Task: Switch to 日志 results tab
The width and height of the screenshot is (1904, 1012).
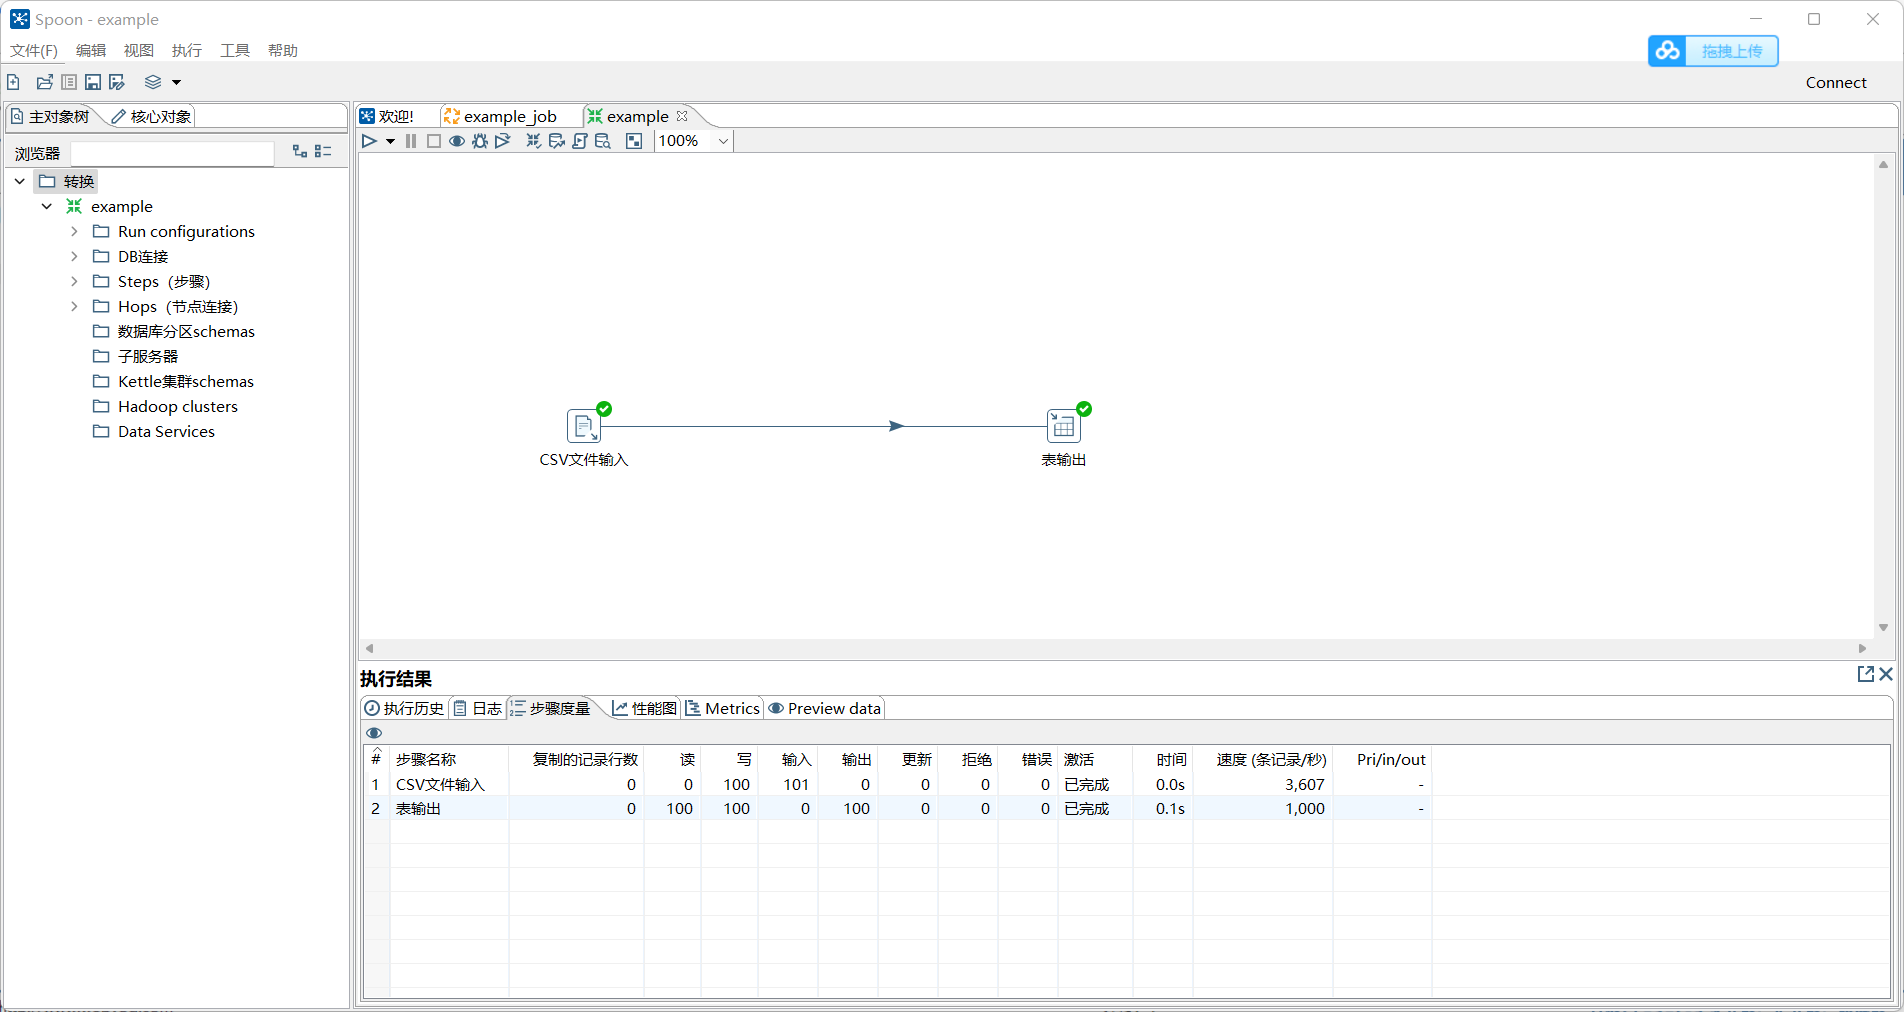Action: 478,708
